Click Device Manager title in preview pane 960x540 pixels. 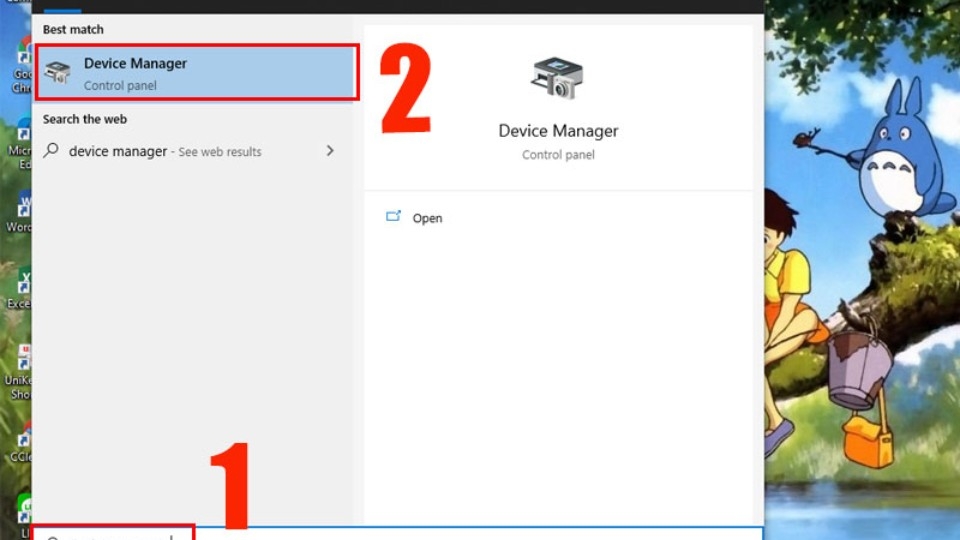[558, 131]
